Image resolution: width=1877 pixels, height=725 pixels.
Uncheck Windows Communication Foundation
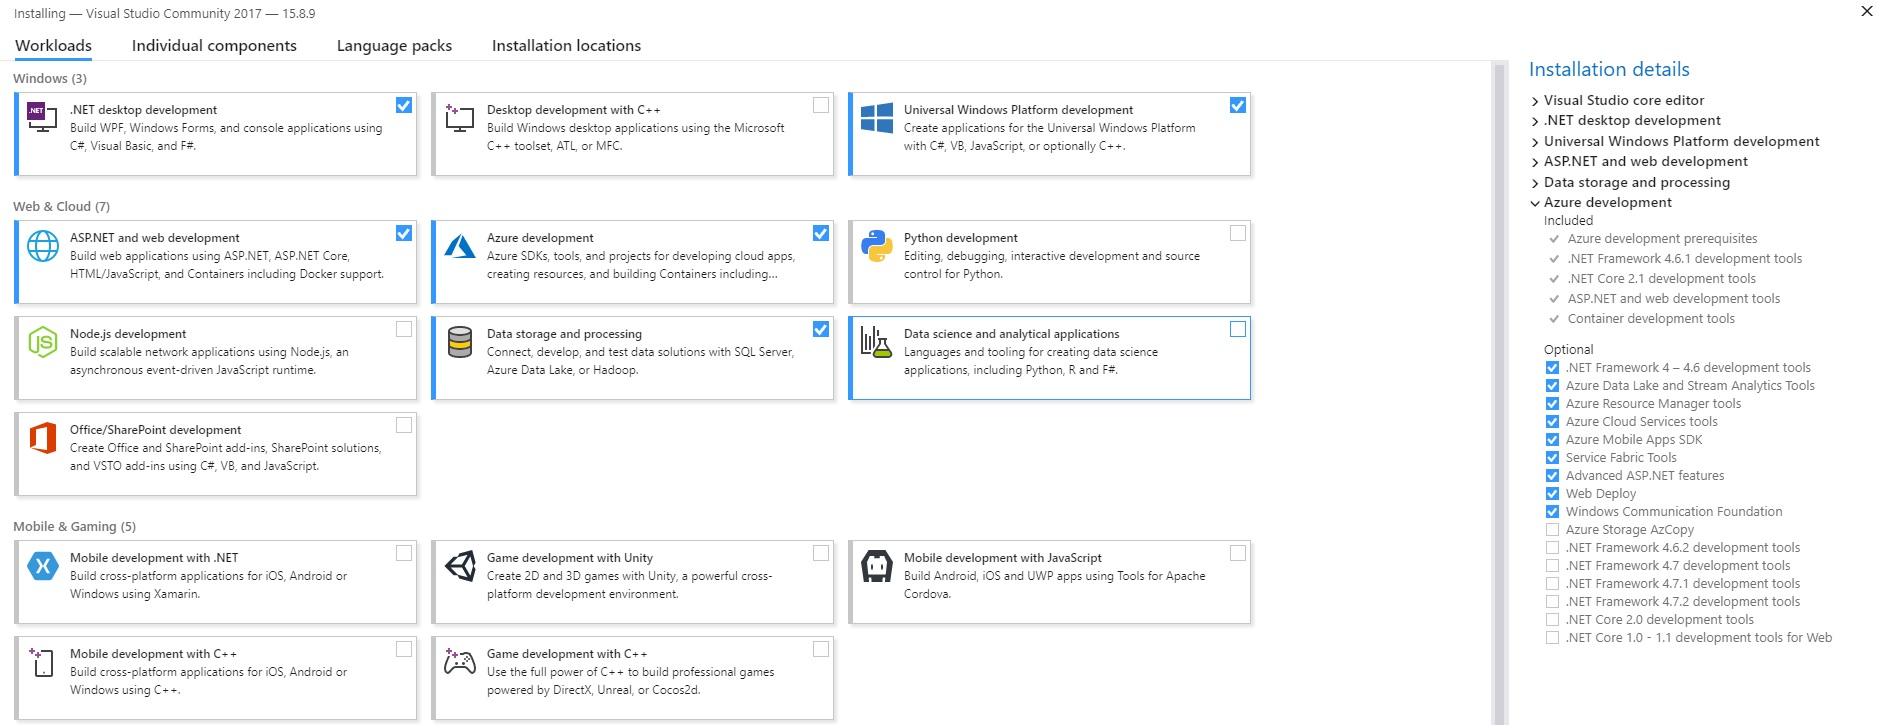1552,512
